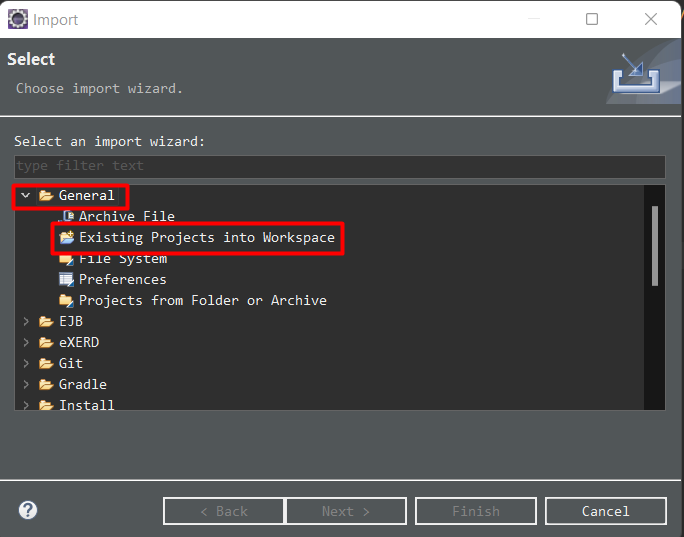This screenshot has height=537, width=684.
Task: Open help via the question mark icon
Action: click(x=28, y=510)
